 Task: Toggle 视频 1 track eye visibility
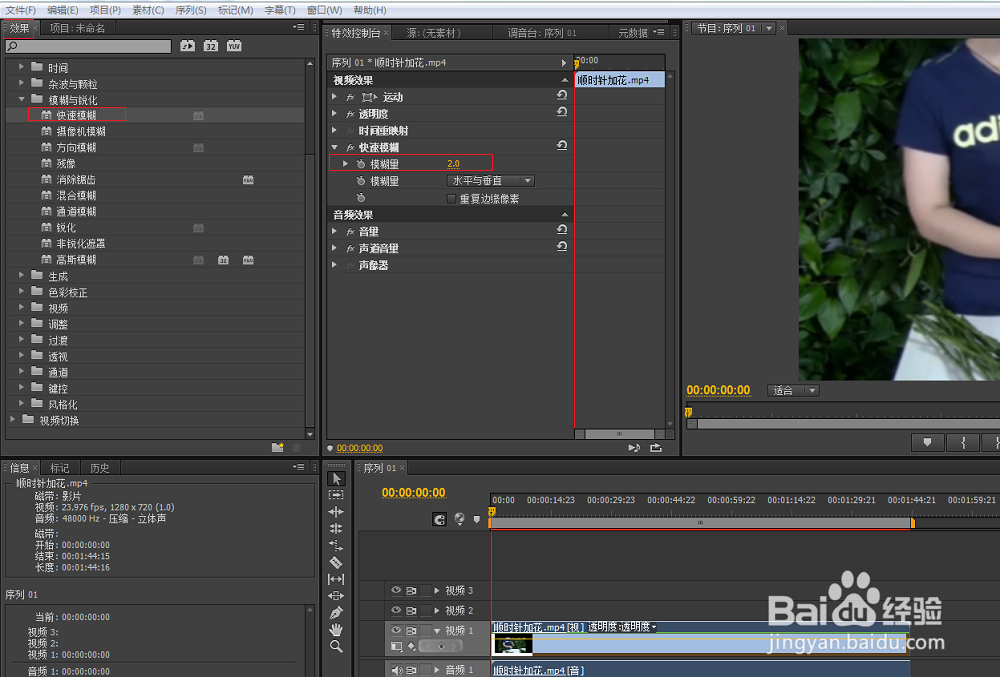point(396,630)
